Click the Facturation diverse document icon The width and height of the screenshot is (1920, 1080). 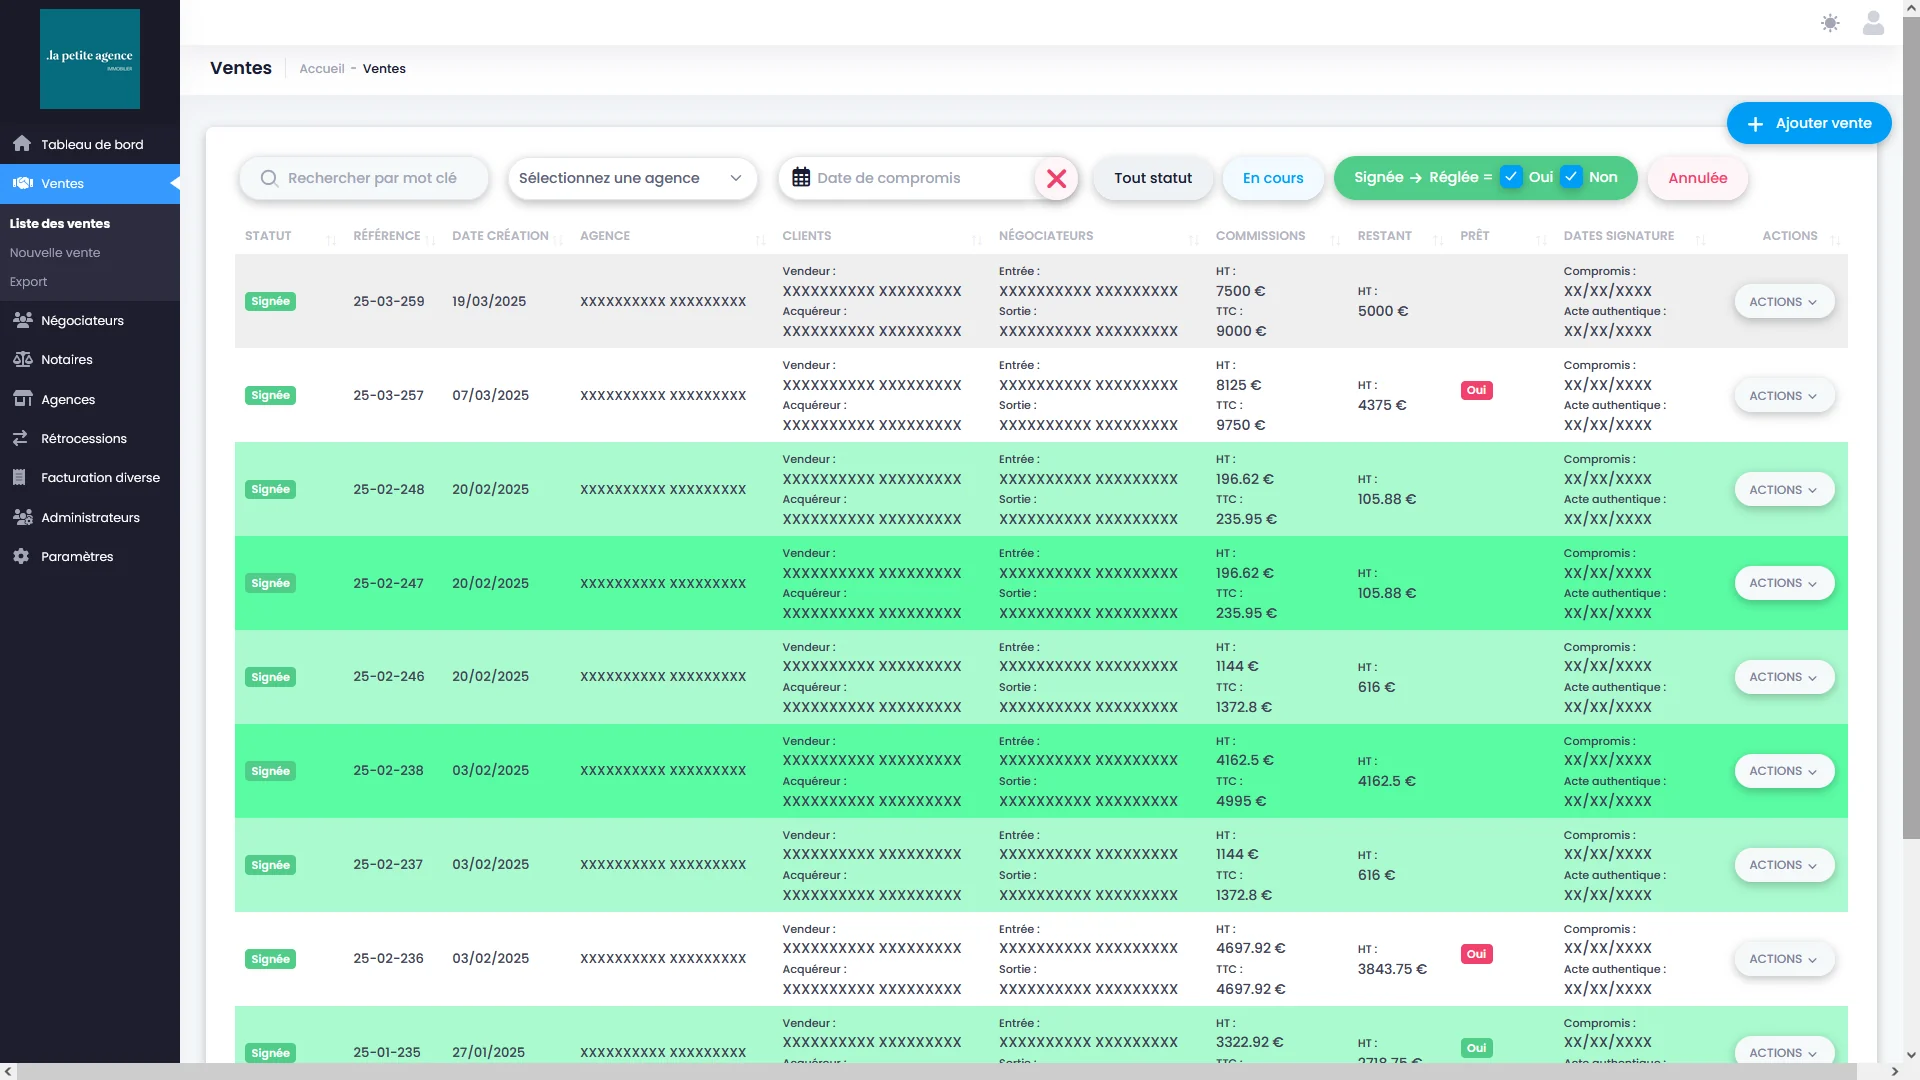tap(20, 477)
